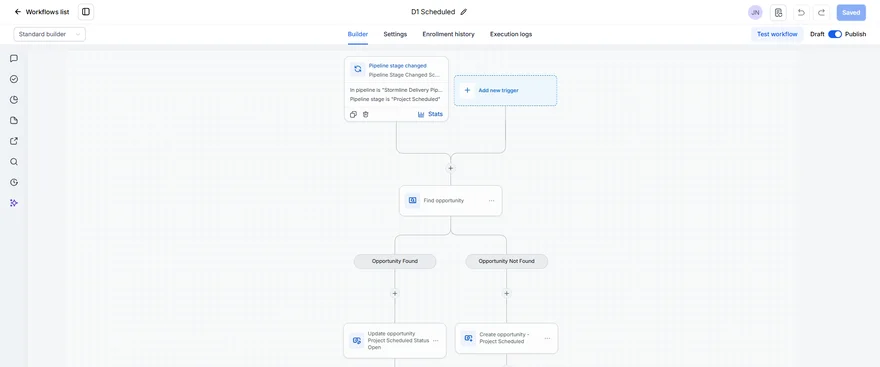Viewport: 880px width, 367px height.
Task: Open the chat bubble sidebar icon
Action: [x=14, y=58]
